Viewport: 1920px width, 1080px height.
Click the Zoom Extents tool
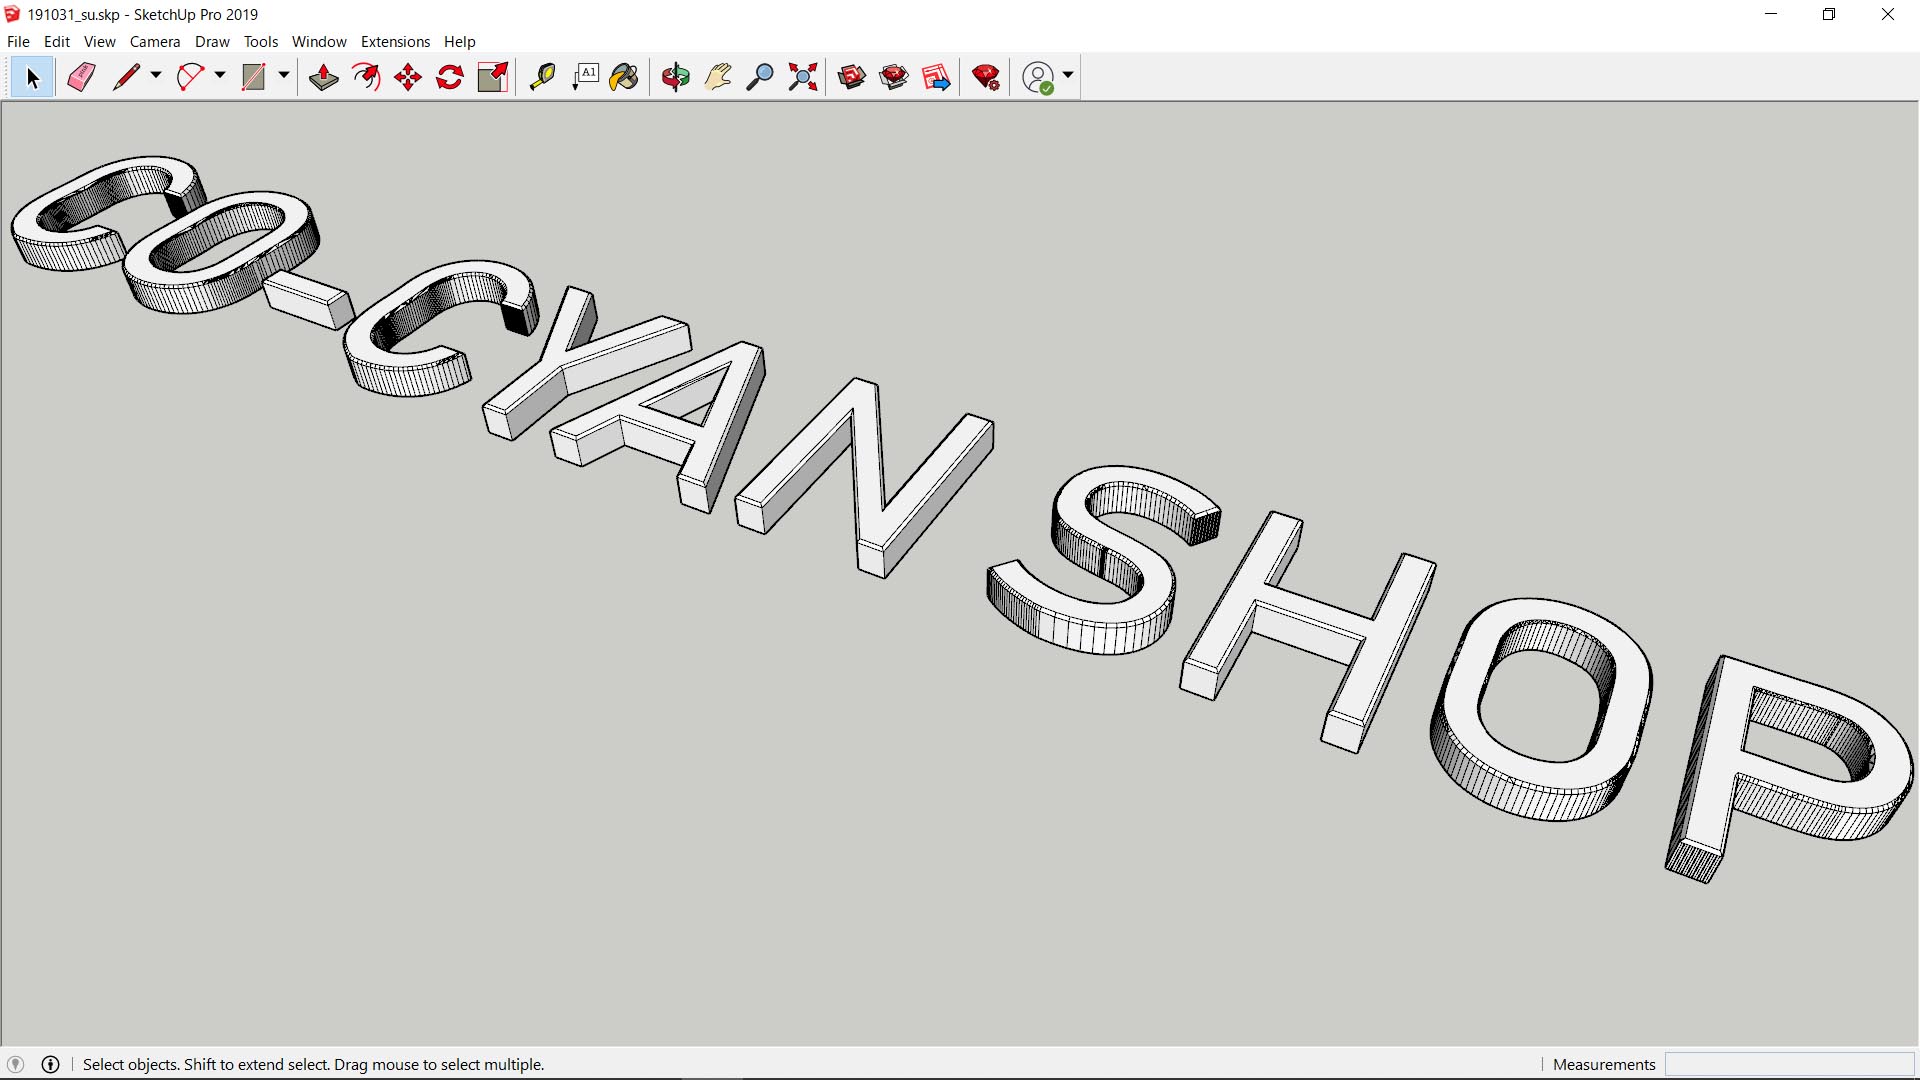[x=803, y=78]
